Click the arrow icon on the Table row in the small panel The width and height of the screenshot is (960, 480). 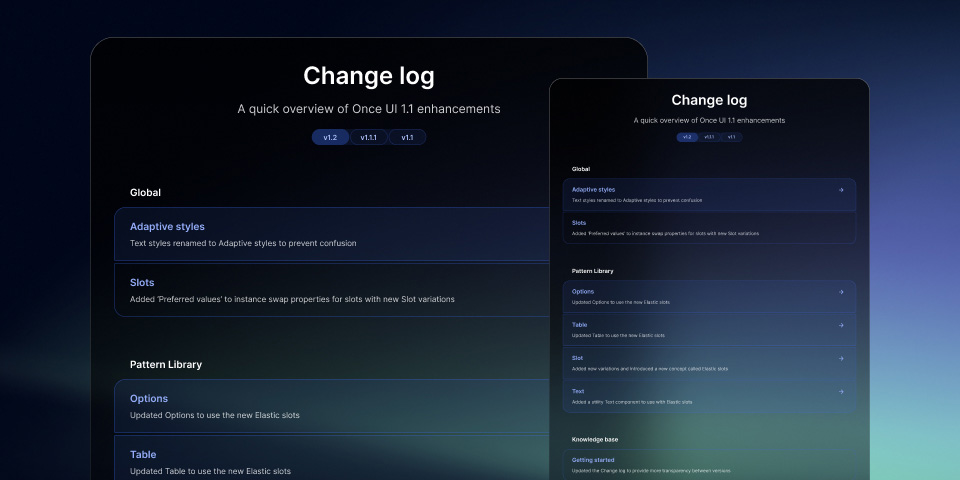(841, 325)
